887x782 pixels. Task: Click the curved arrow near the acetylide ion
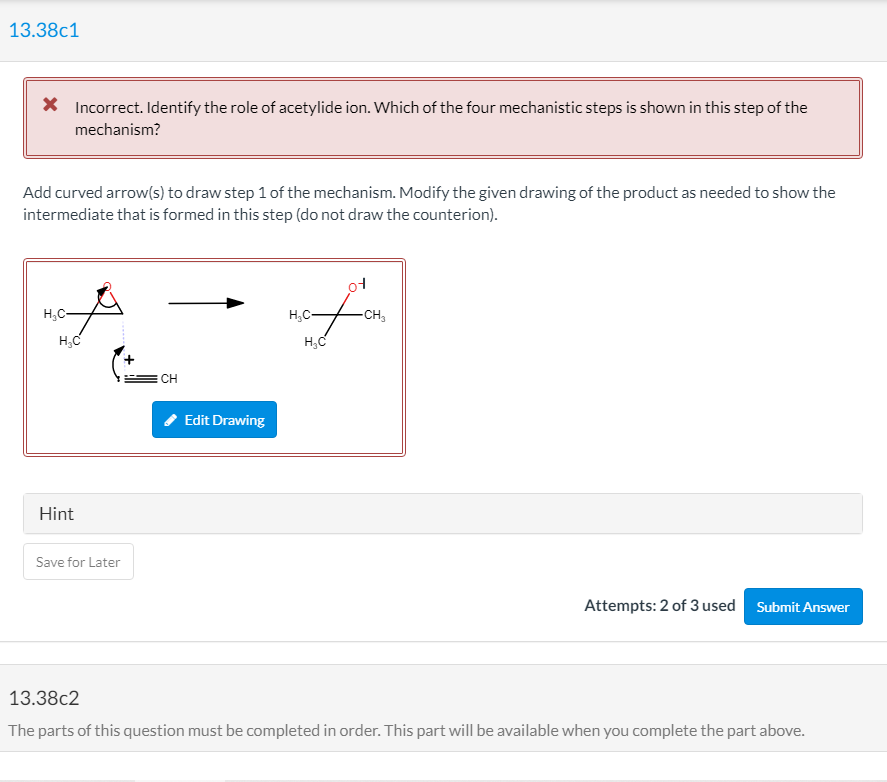tap(113, 363)
